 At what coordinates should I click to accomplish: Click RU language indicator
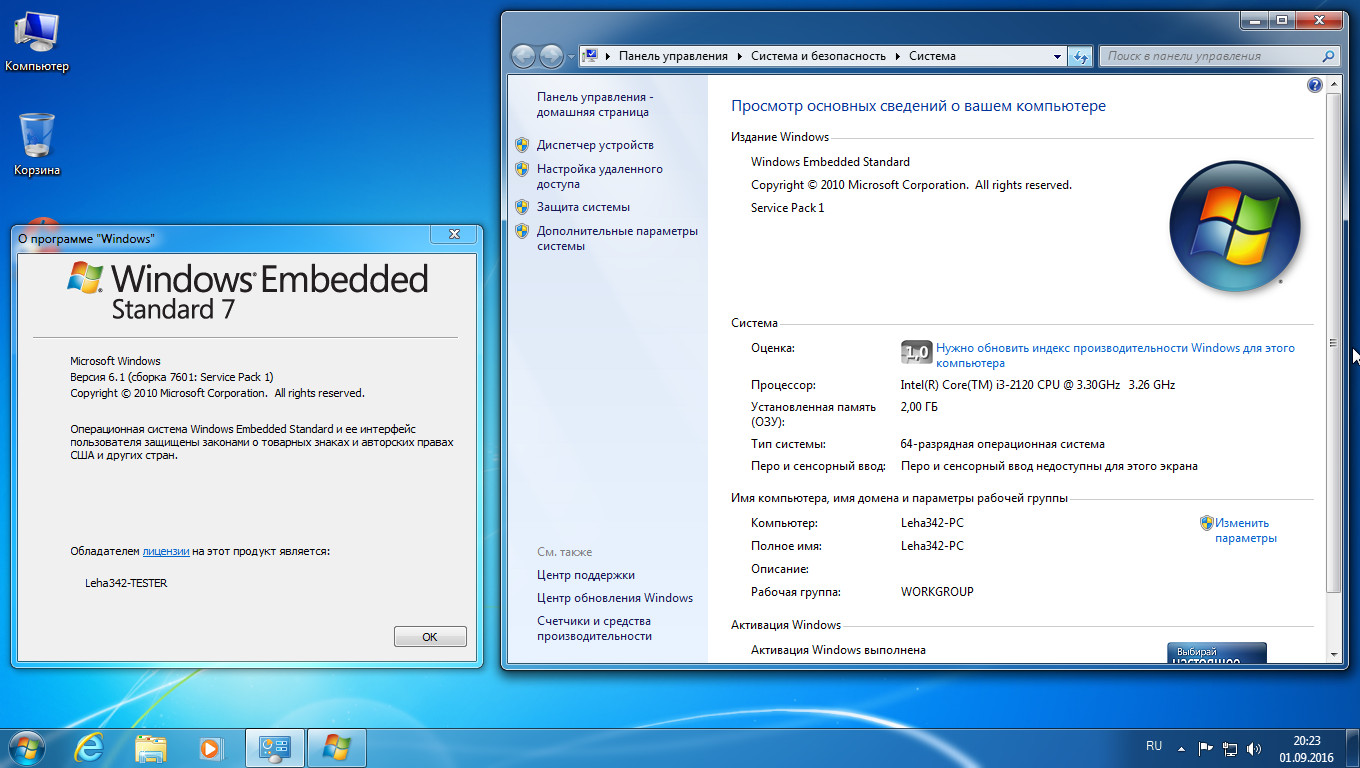click(x=1154, y=746)
